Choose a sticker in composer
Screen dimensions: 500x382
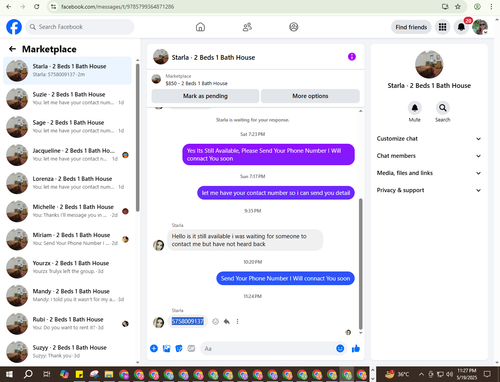tap(179, 349)
